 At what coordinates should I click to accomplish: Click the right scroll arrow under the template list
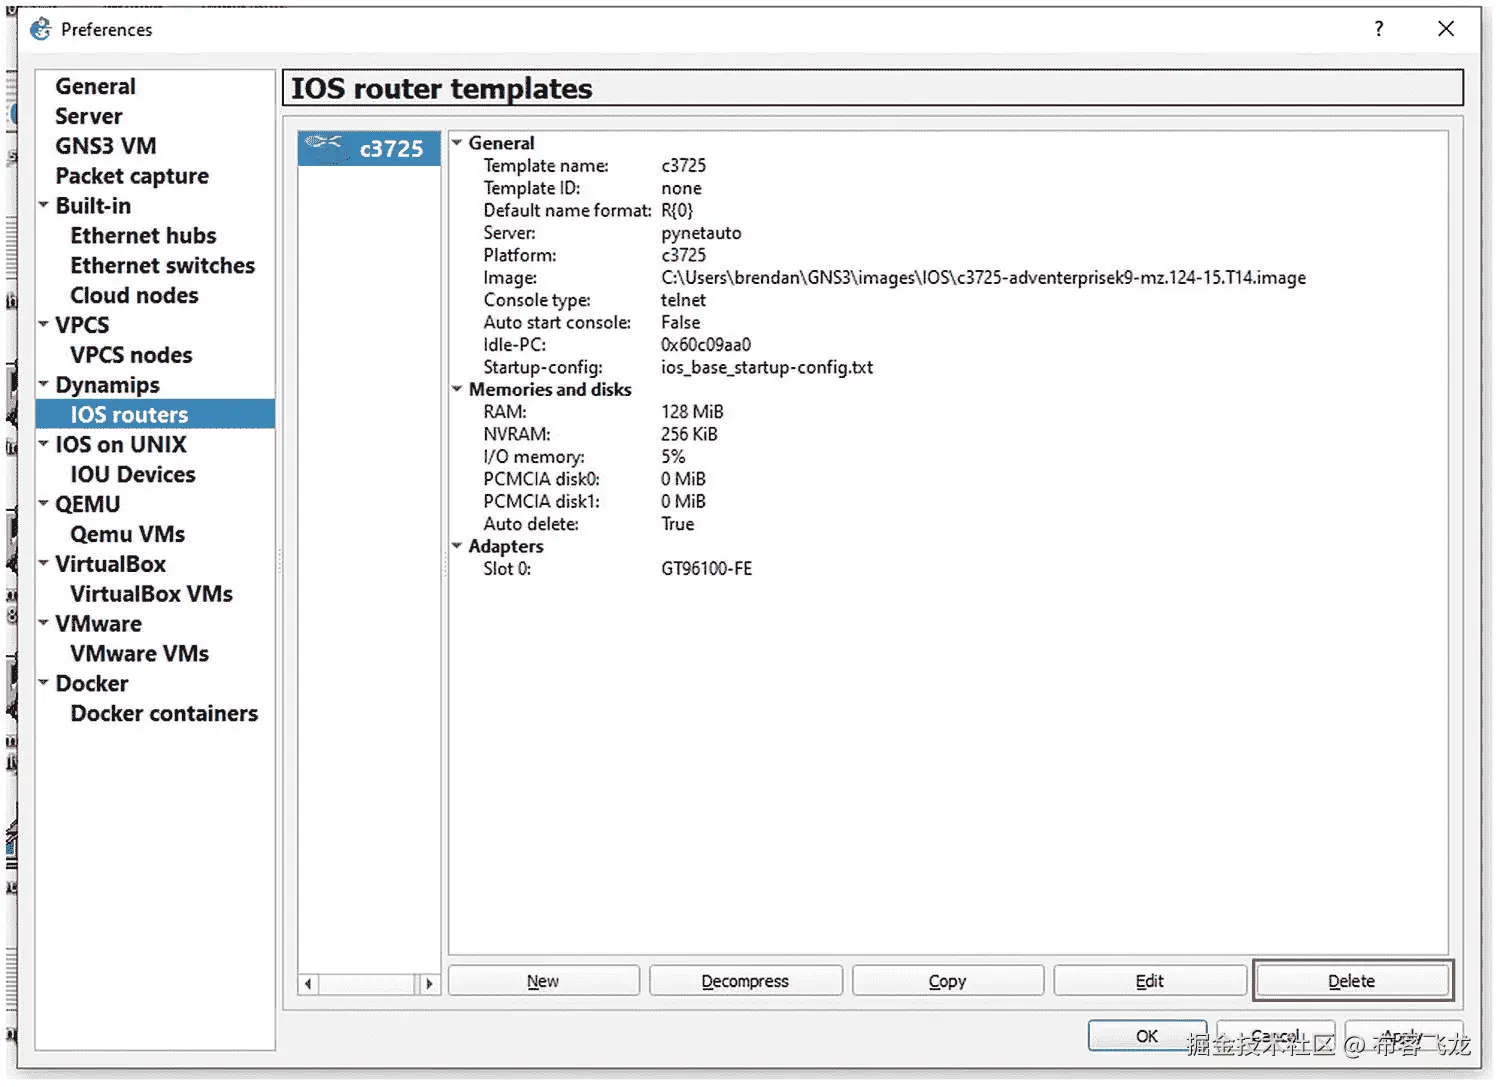coord(430,984)
